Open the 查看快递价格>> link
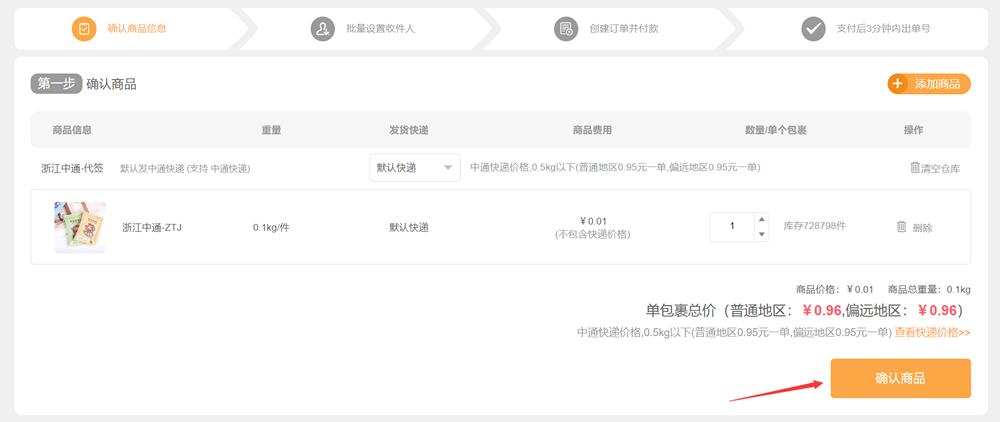 tap(932, 332)
